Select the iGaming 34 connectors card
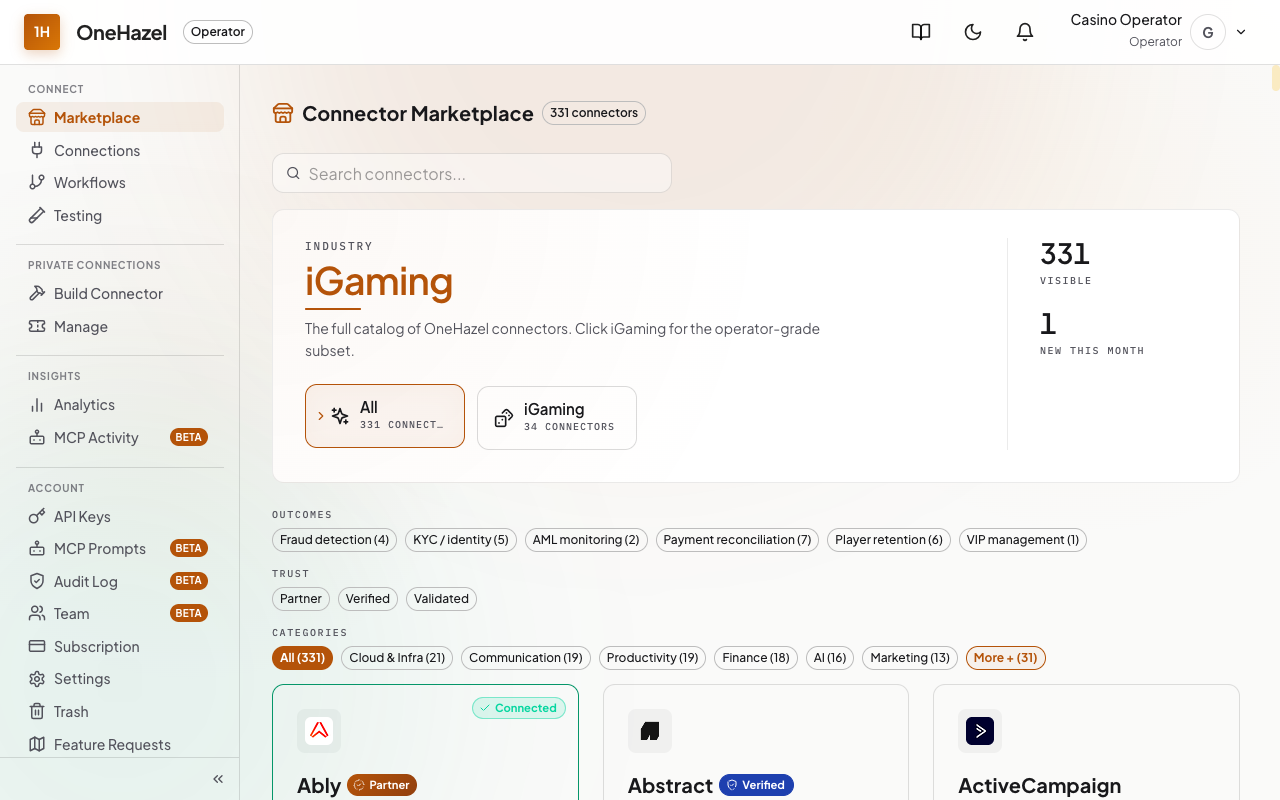This screenshot has width=1280, height=800. (x=557, y=418)
